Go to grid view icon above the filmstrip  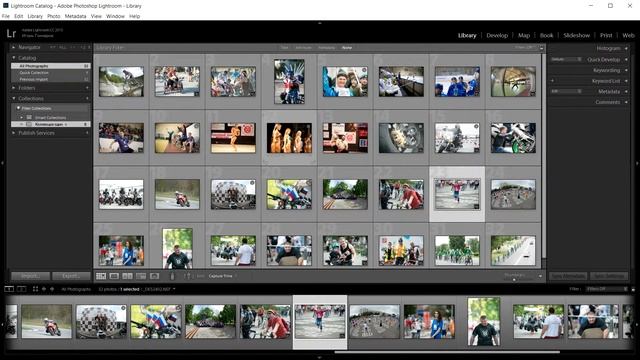click(36, 289)
